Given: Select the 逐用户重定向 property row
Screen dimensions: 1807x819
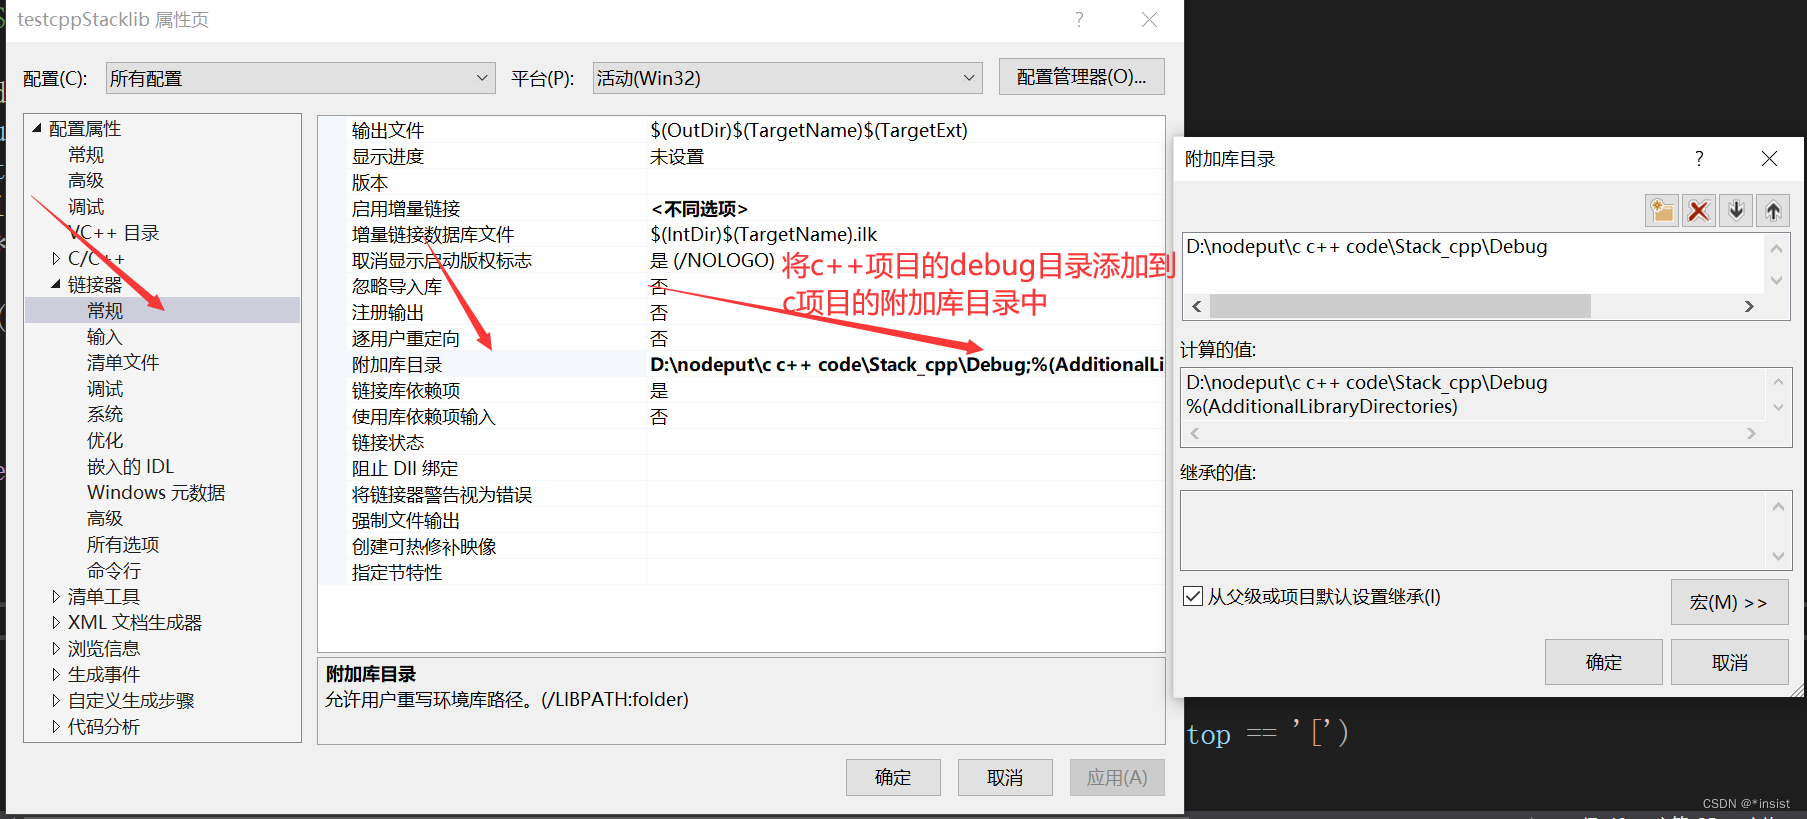Looking at the screenshot, I should (741, 338).
